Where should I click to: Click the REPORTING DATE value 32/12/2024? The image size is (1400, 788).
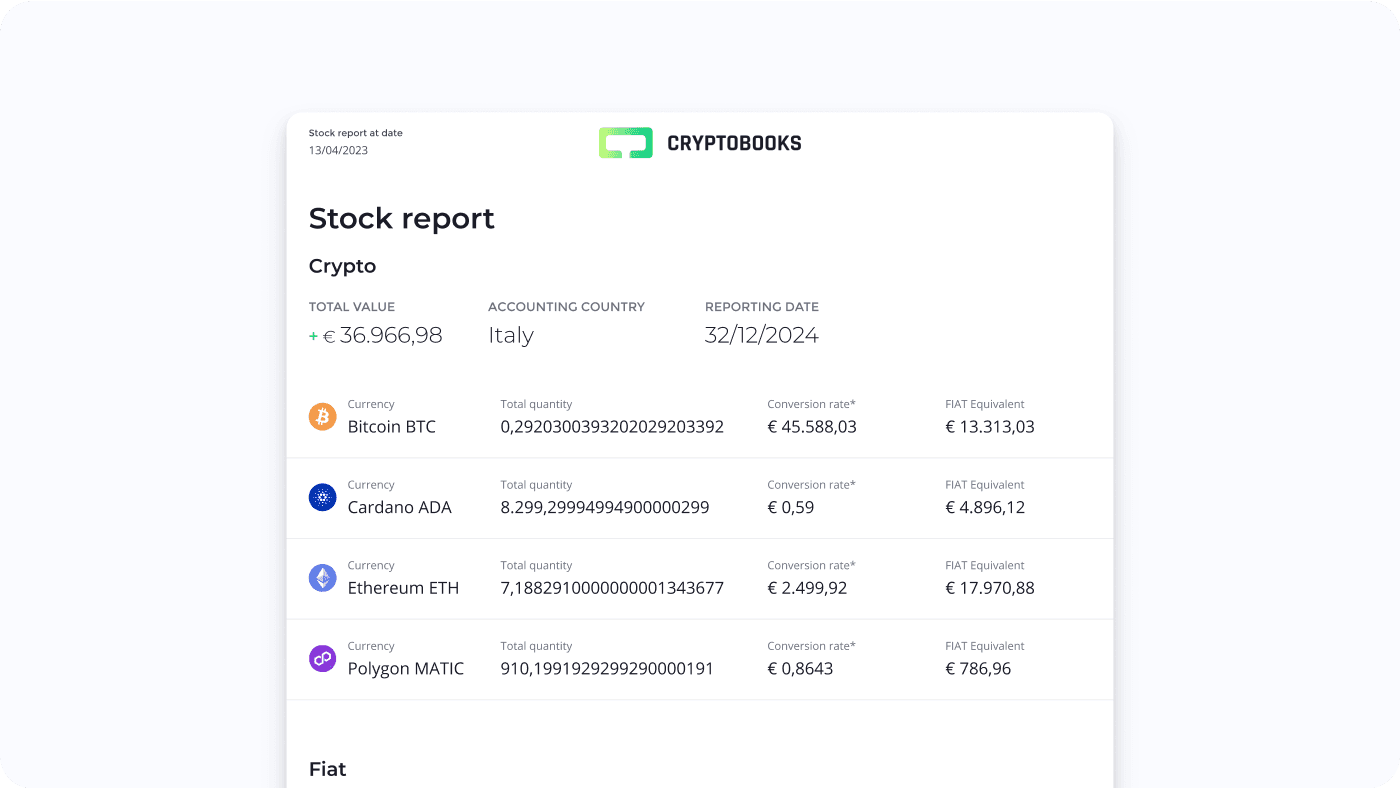762,334
